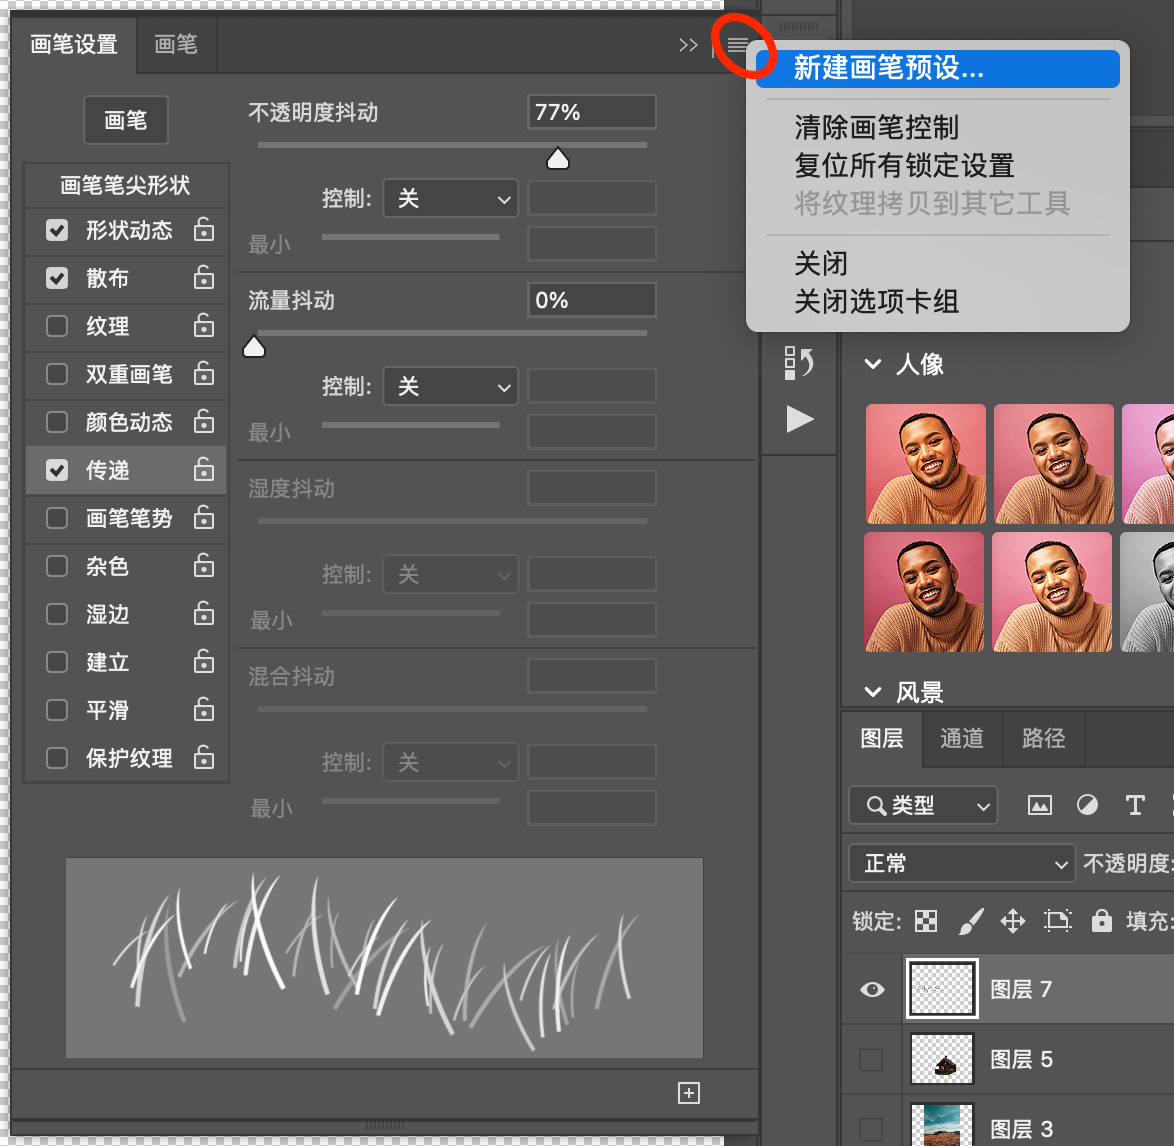Image resolution: width=1174 pixels, height=1146 pixels.
Task: Open the brush settings panel menu icon
Action: click(x=737, y=45)
